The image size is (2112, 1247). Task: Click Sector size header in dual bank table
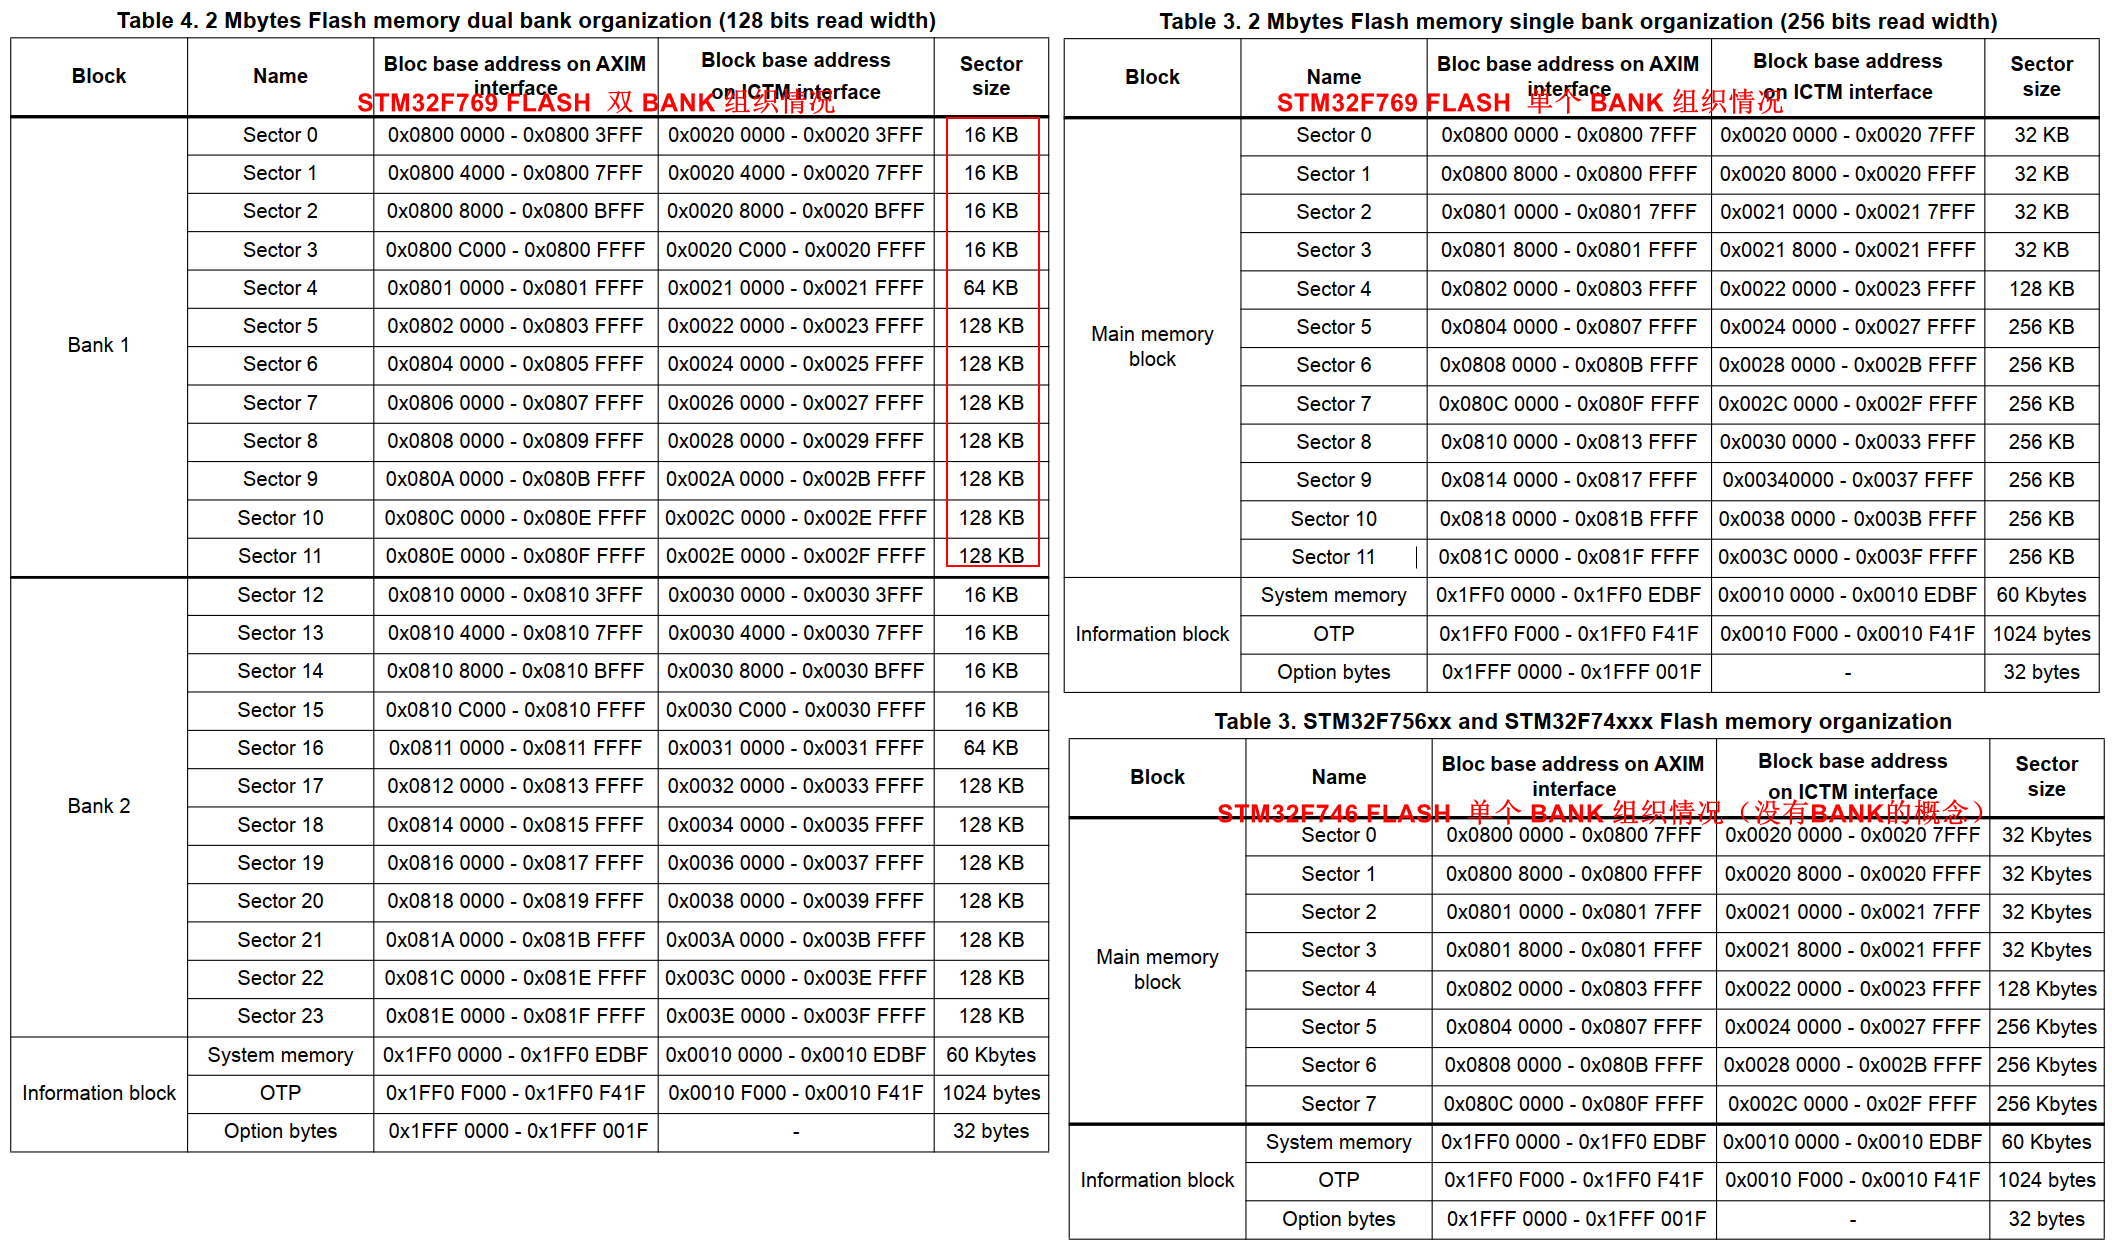(x=990, y=76)
